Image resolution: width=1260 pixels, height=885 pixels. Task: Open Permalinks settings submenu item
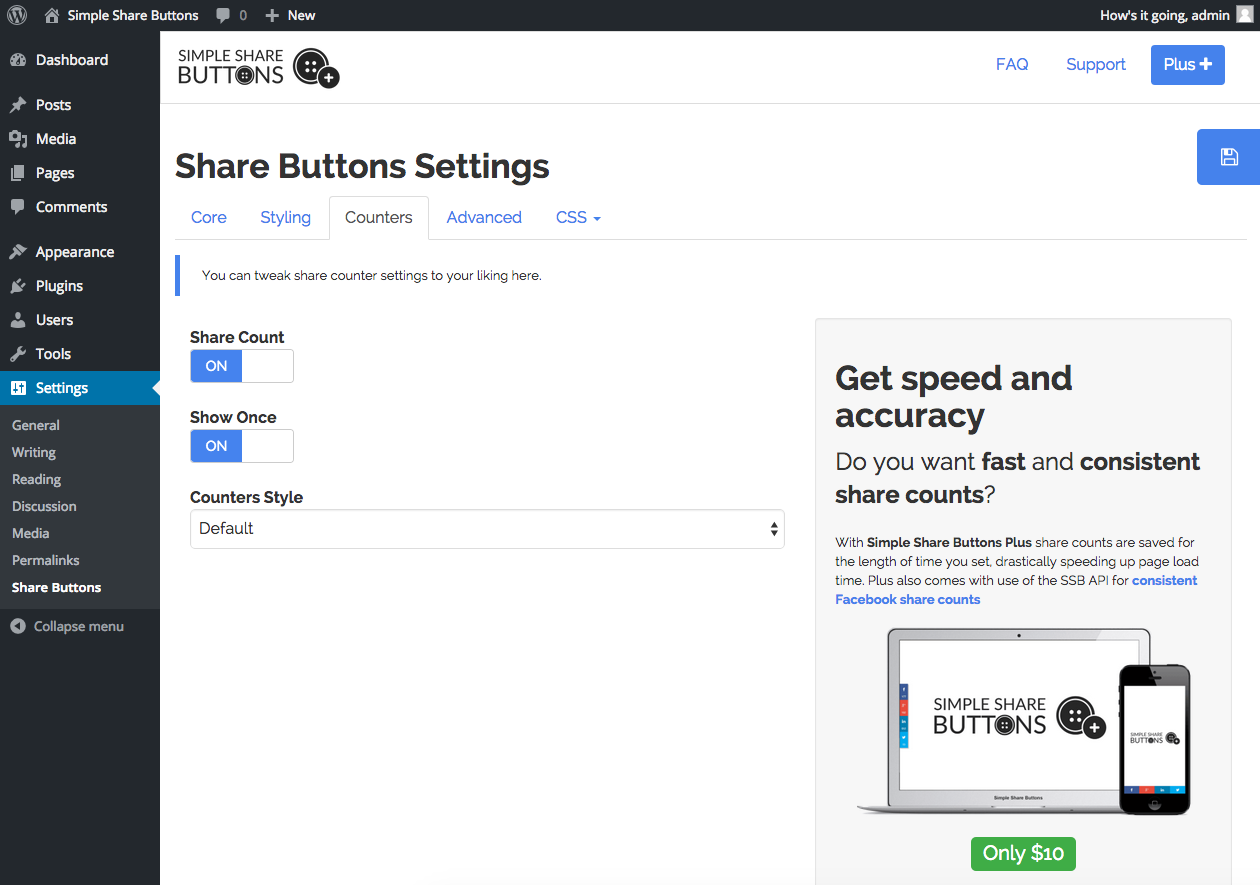point(46,560)
